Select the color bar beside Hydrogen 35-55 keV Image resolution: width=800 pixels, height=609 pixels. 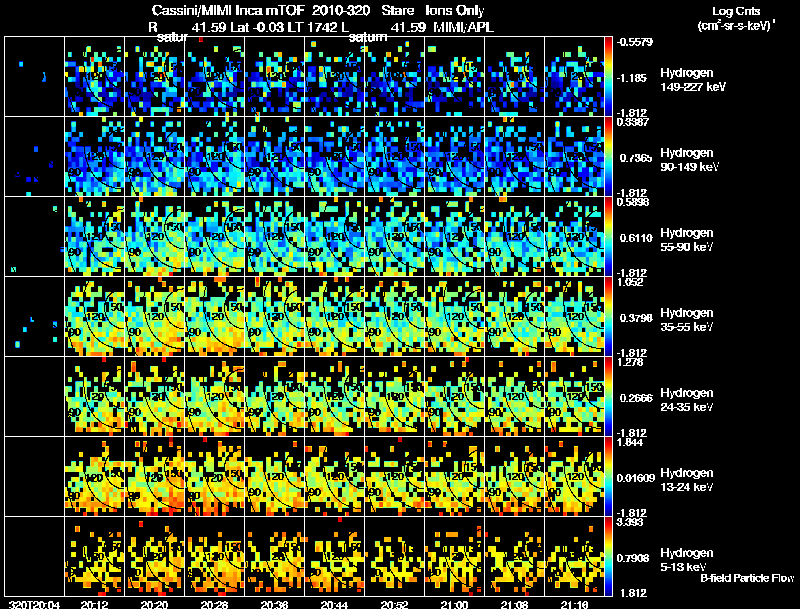point(608,316)
